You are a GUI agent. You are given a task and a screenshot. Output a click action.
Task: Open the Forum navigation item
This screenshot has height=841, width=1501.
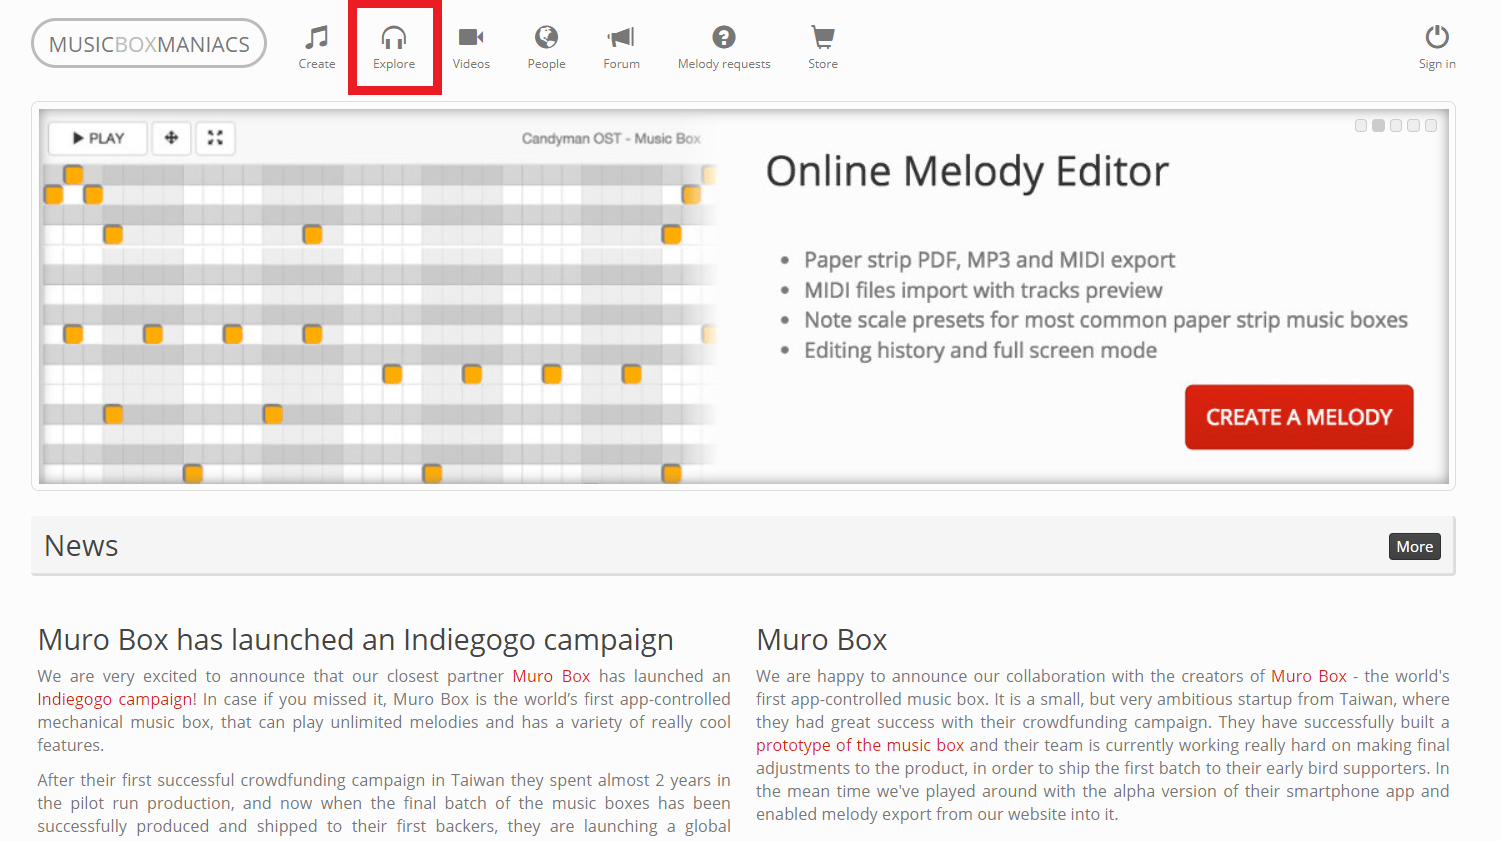tap(621, 47)
